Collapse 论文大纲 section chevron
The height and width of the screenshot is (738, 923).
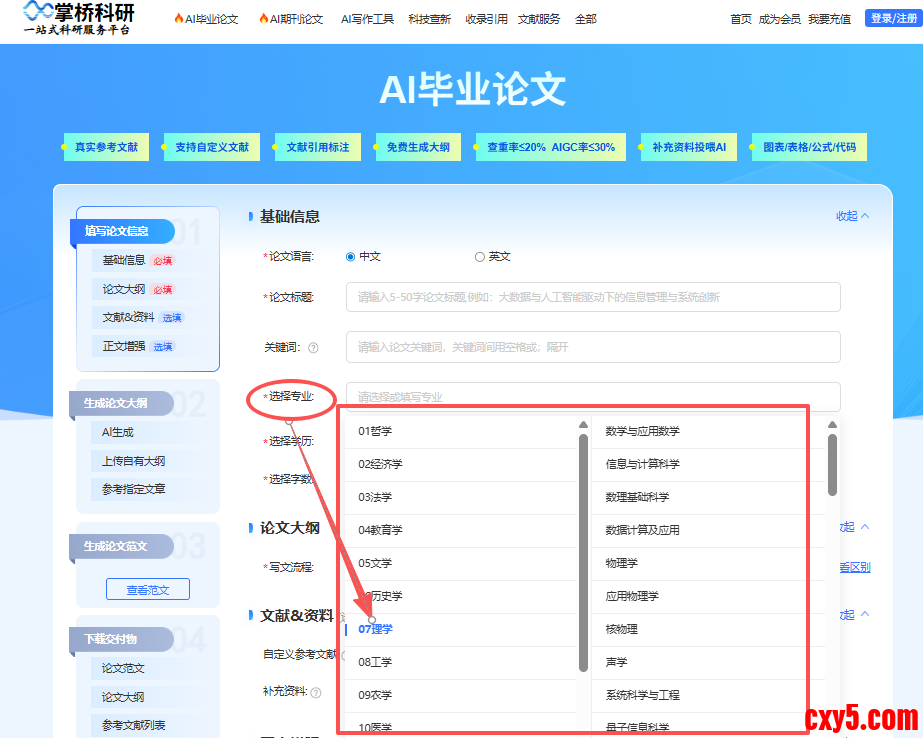tap(865, 527)
